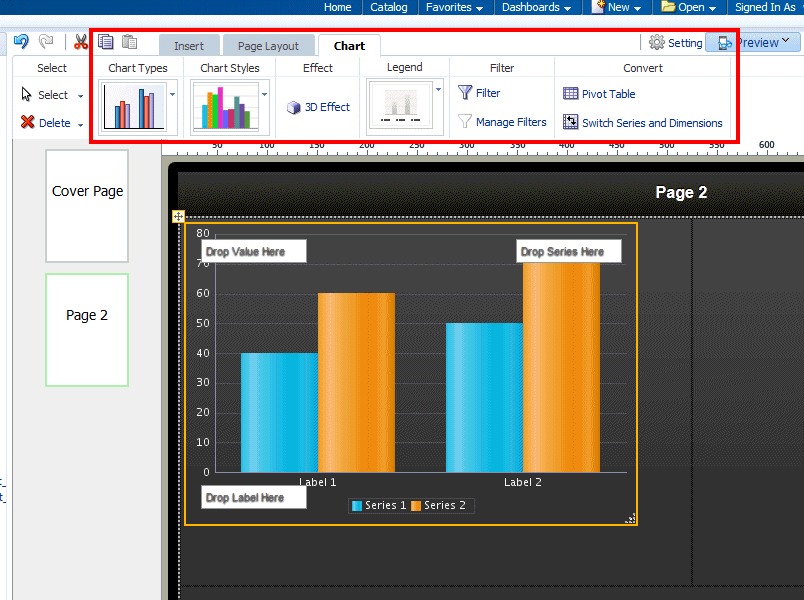The image size is (804, 600).
Task: Expand the Legend dropdown arrow
Action: [x=438, y=90]
